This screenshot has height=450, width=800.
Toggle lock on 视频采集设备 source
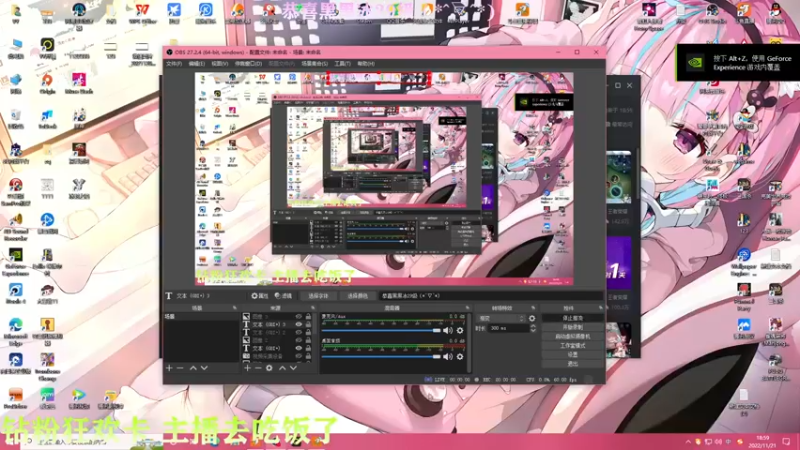pyautogui.click(x=308, y=356)
